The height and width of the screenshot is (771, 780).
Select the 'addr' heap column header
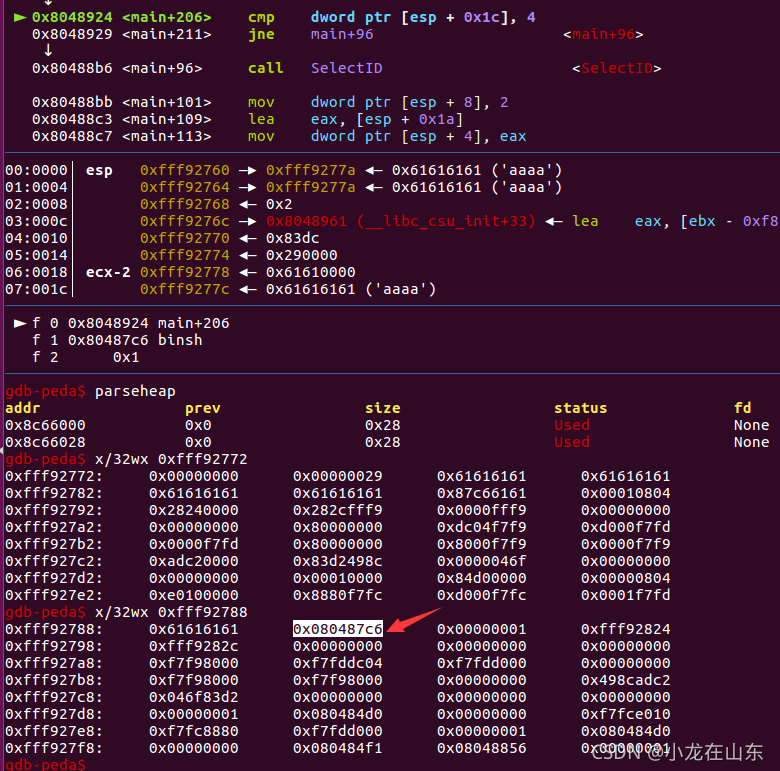point(22,408)
